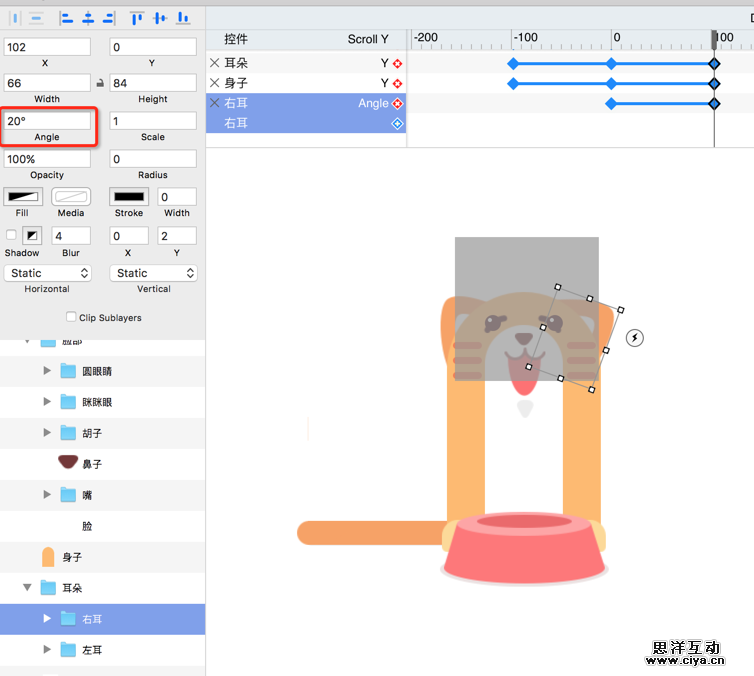Image resolution: width=754 pixels, height=676 pixels.
Task: Click the Width field showing 66
Action: (47, 83)
